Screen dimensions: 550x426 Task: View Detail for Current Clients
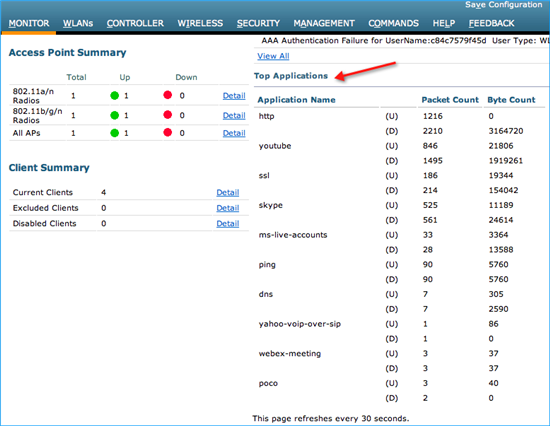[x=228, y=193]
